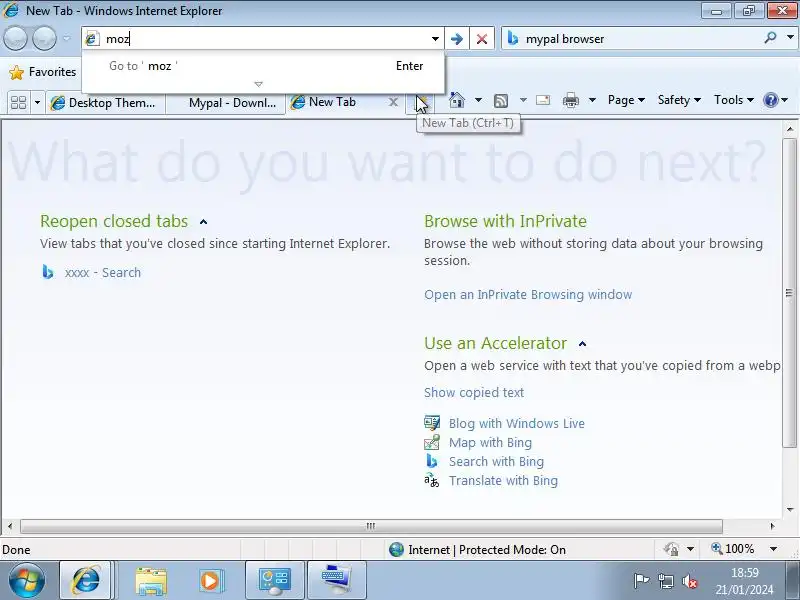Image resolution: width=800 pixels, height=600 pixels.
Task: Click Show copied text link
Action: [x=474, y=392]
